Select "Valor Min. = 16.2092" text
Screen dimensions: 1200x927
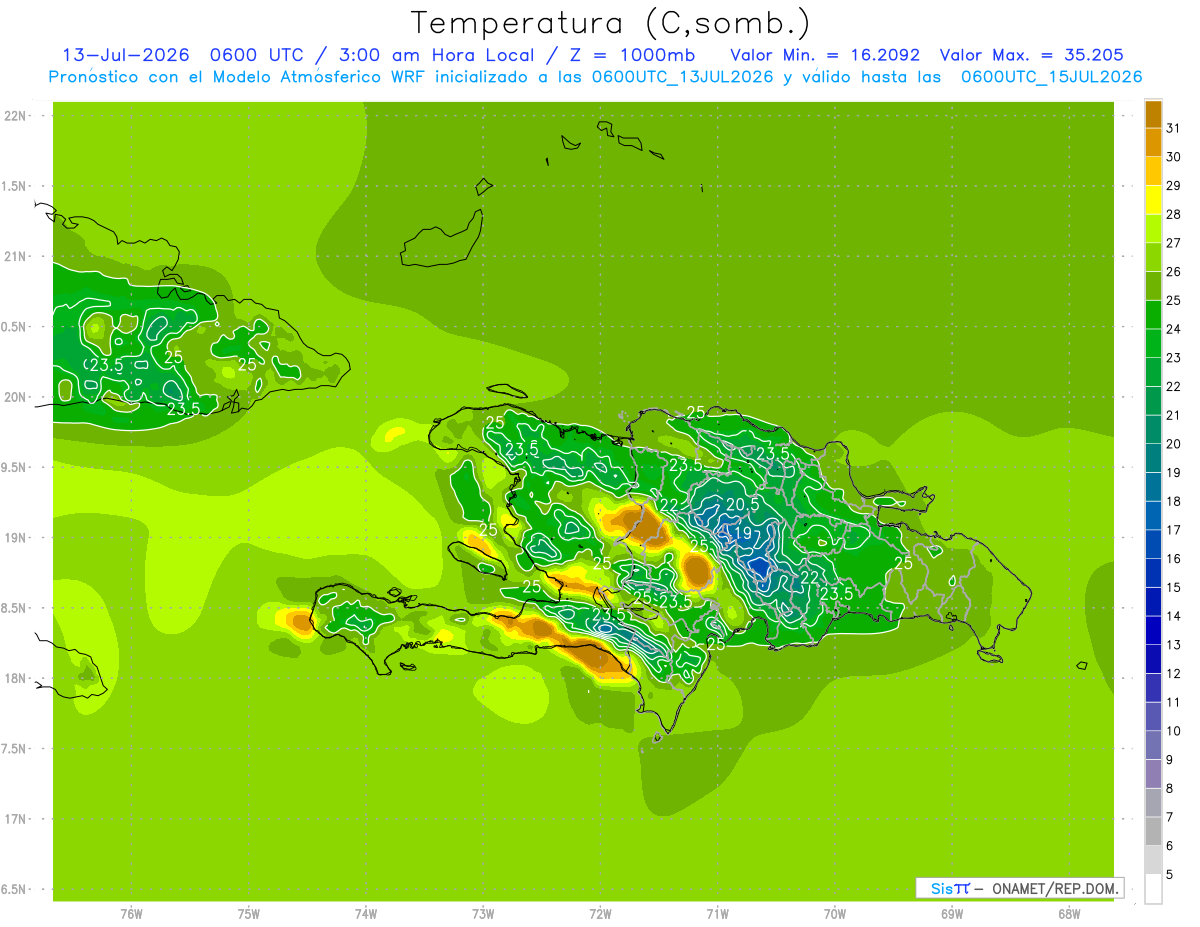coord(825,55)
